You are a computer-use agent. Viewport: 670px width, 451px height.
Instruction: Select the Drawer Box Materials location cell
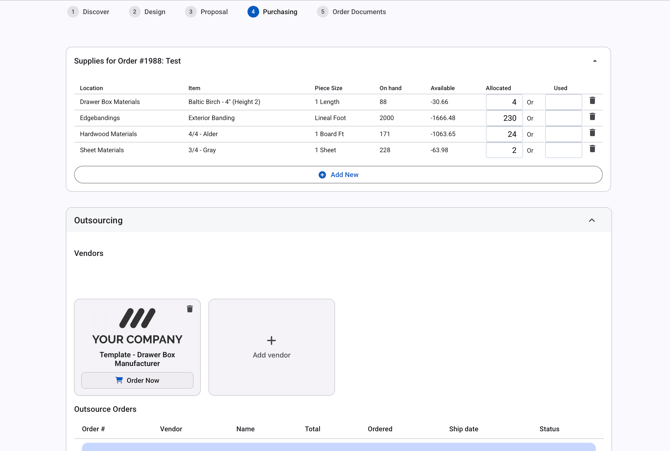coord(110,102)
